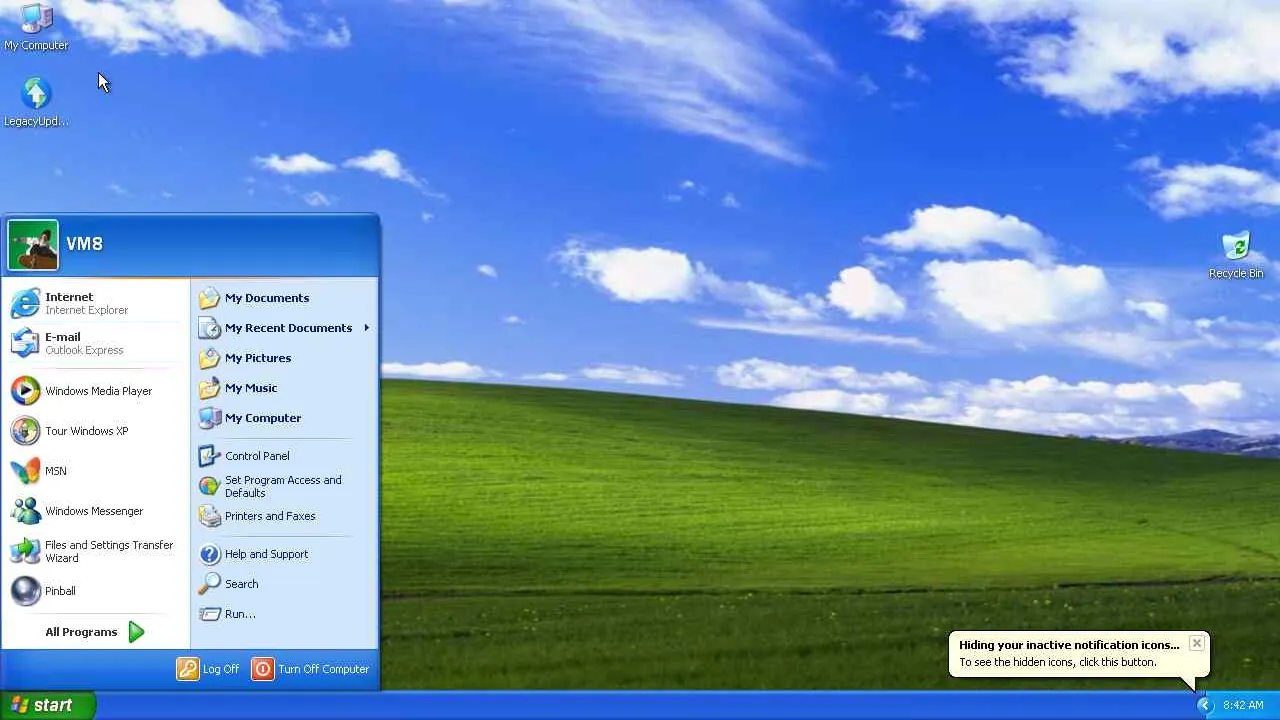Click the VM8 user name text

coord(84,244)
